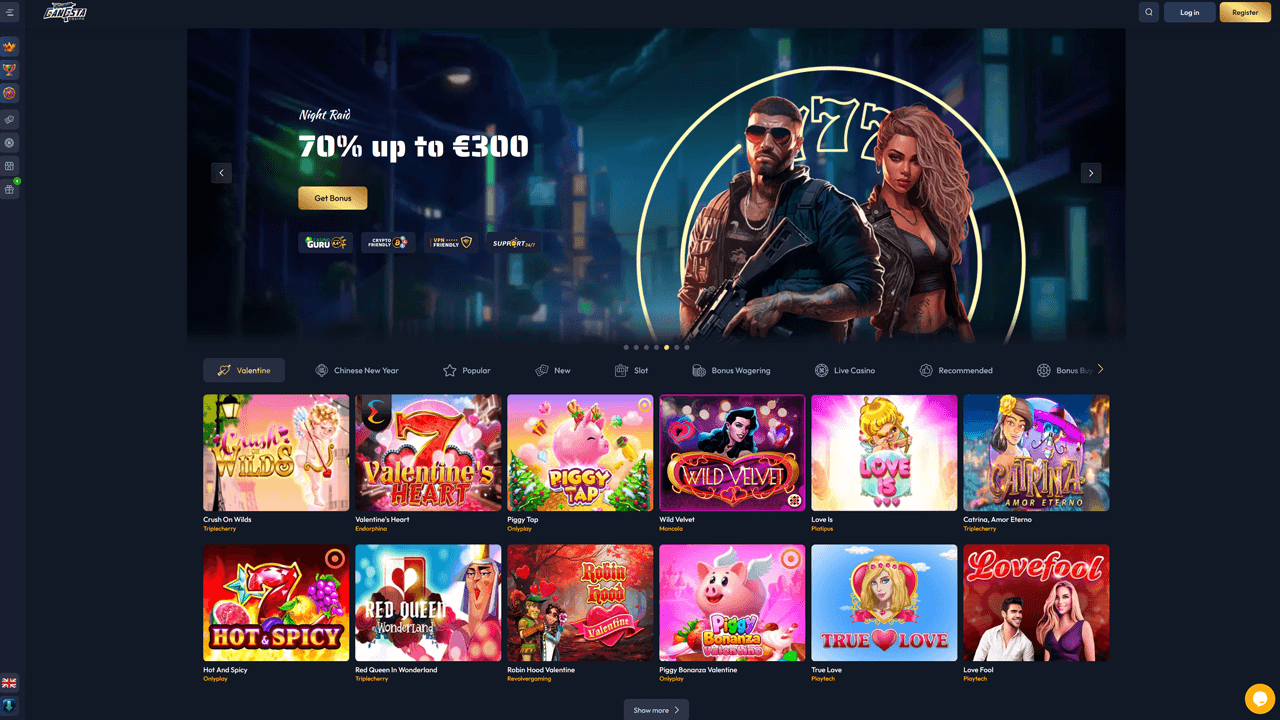Switch to the Live Casino tab
The height and width of the screenshot is (720, 1280).
[845, 370]
